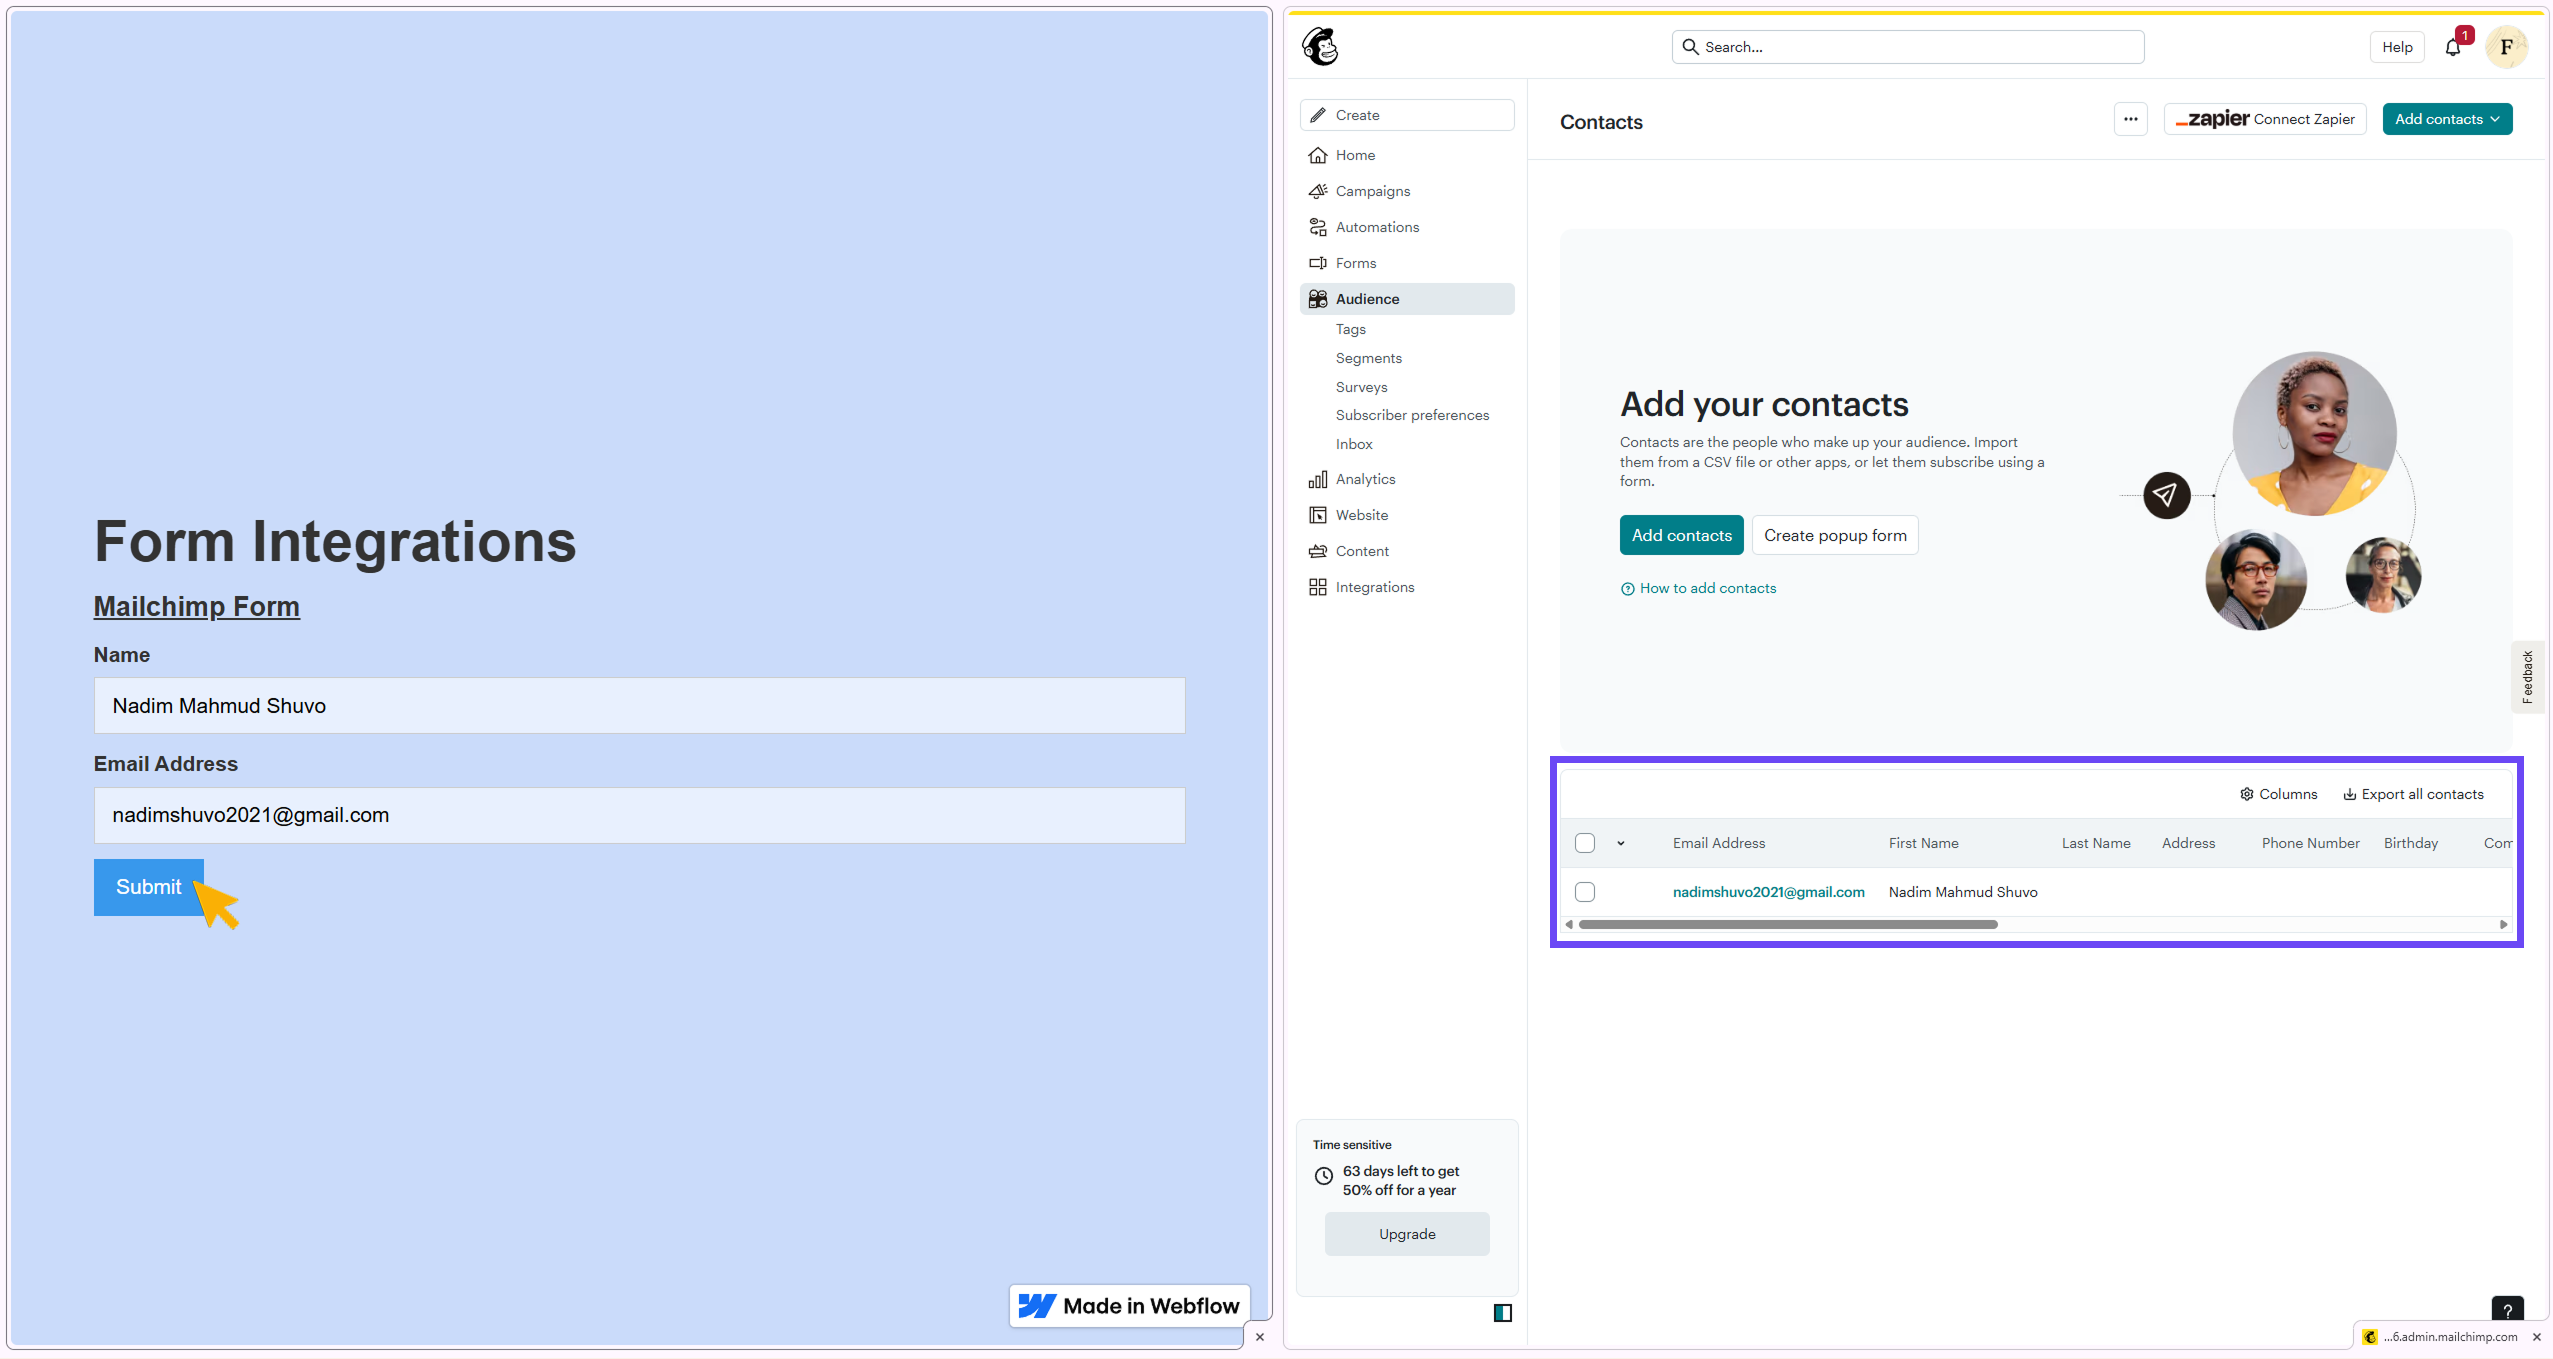Click Export all contacts

pyautogui.click(x=2412, y=794)
